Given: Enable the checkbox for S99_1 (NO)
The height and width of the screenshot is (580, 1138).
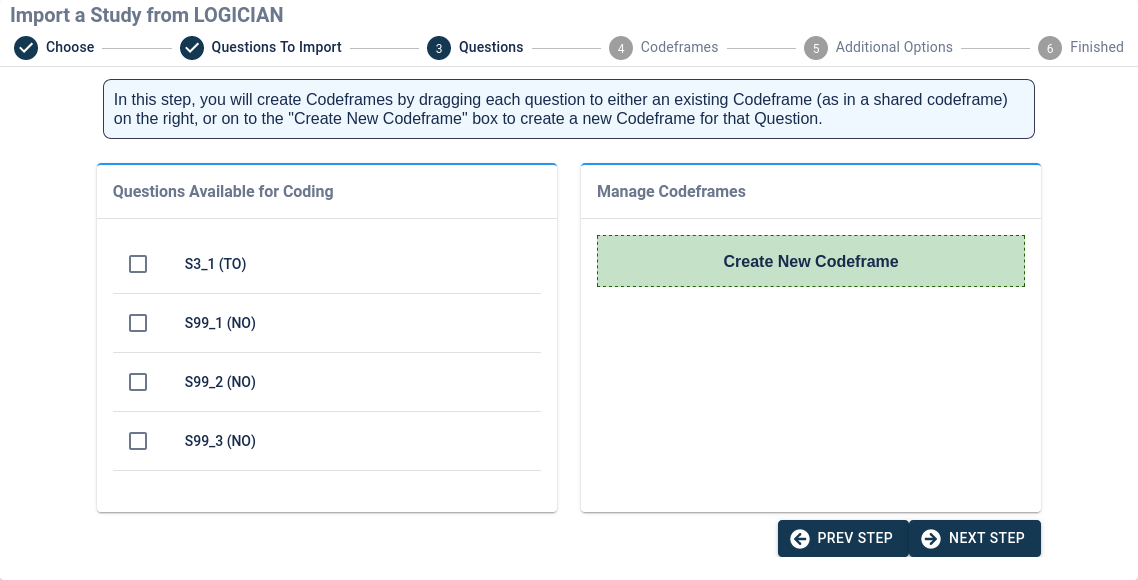Looking at the screenshot, I should tap(138, 323).
